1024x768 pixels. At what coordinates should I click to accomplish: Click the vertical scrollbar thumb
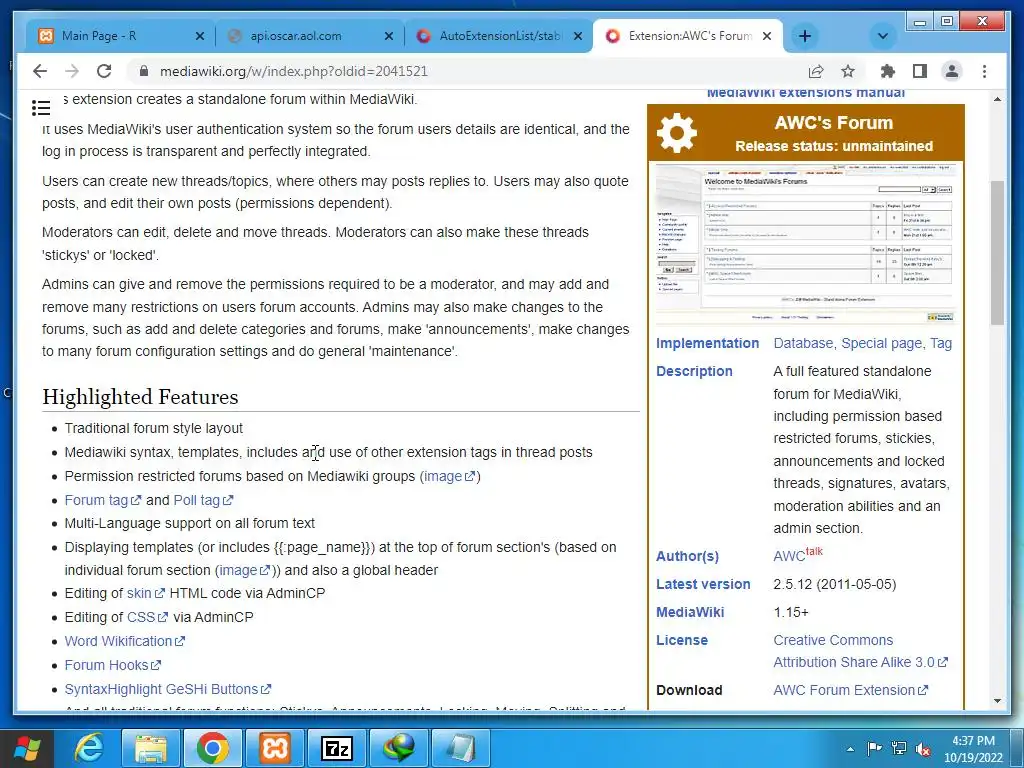[997, 253]
